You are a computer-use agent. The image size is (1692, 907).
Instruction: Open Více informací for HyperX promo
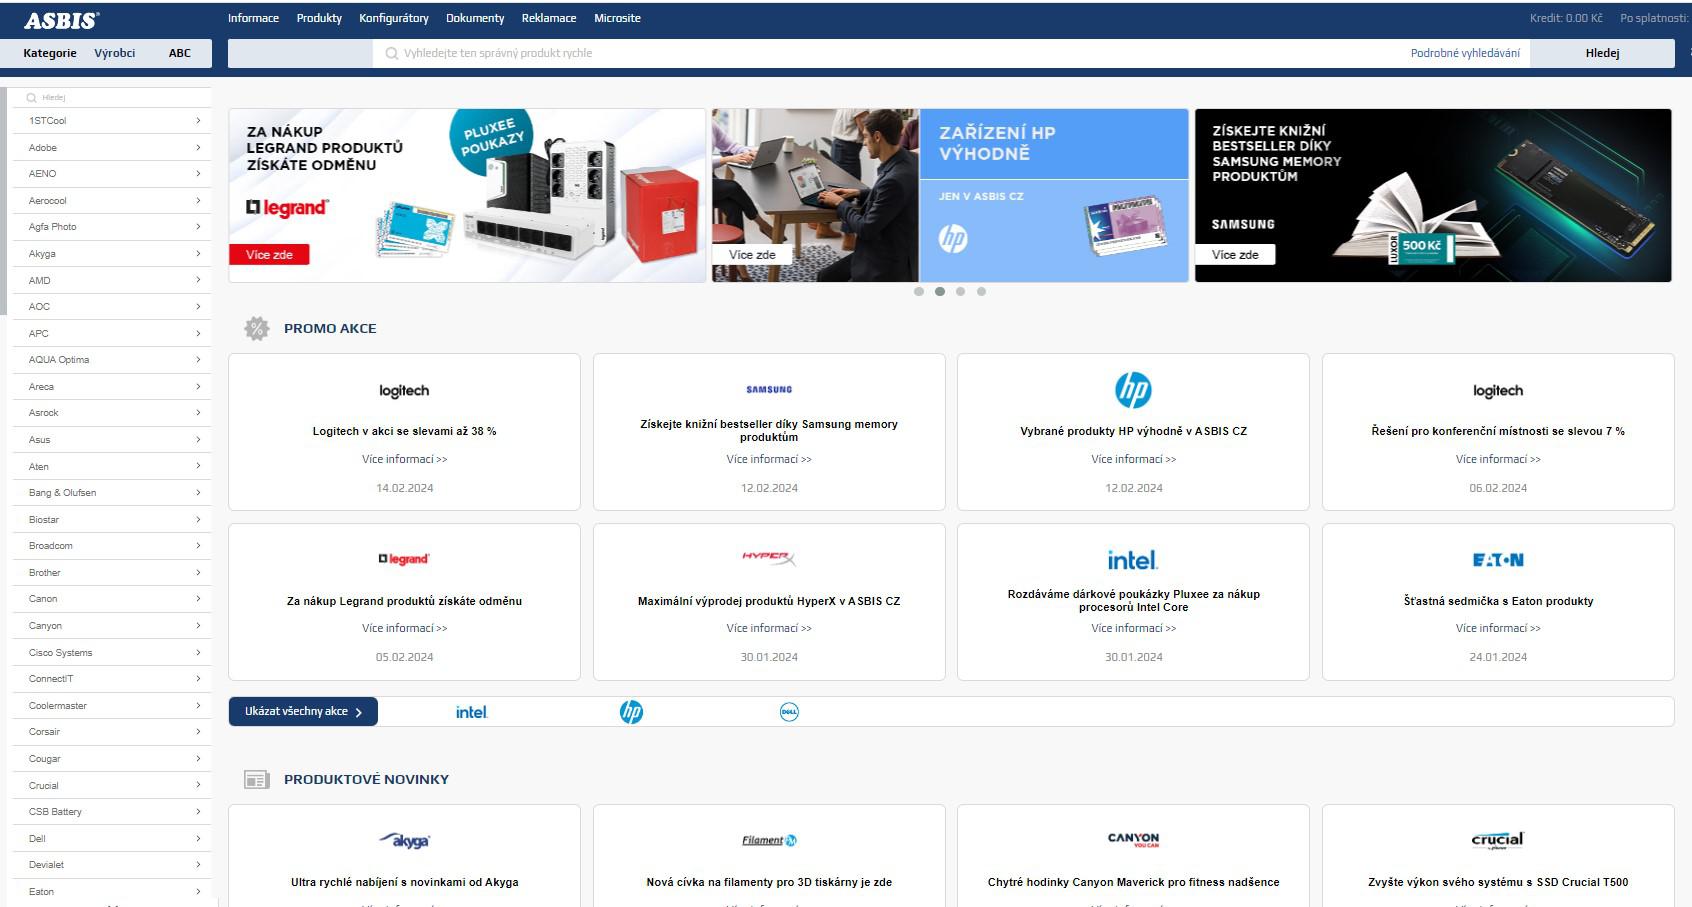[x=769, y=628]
